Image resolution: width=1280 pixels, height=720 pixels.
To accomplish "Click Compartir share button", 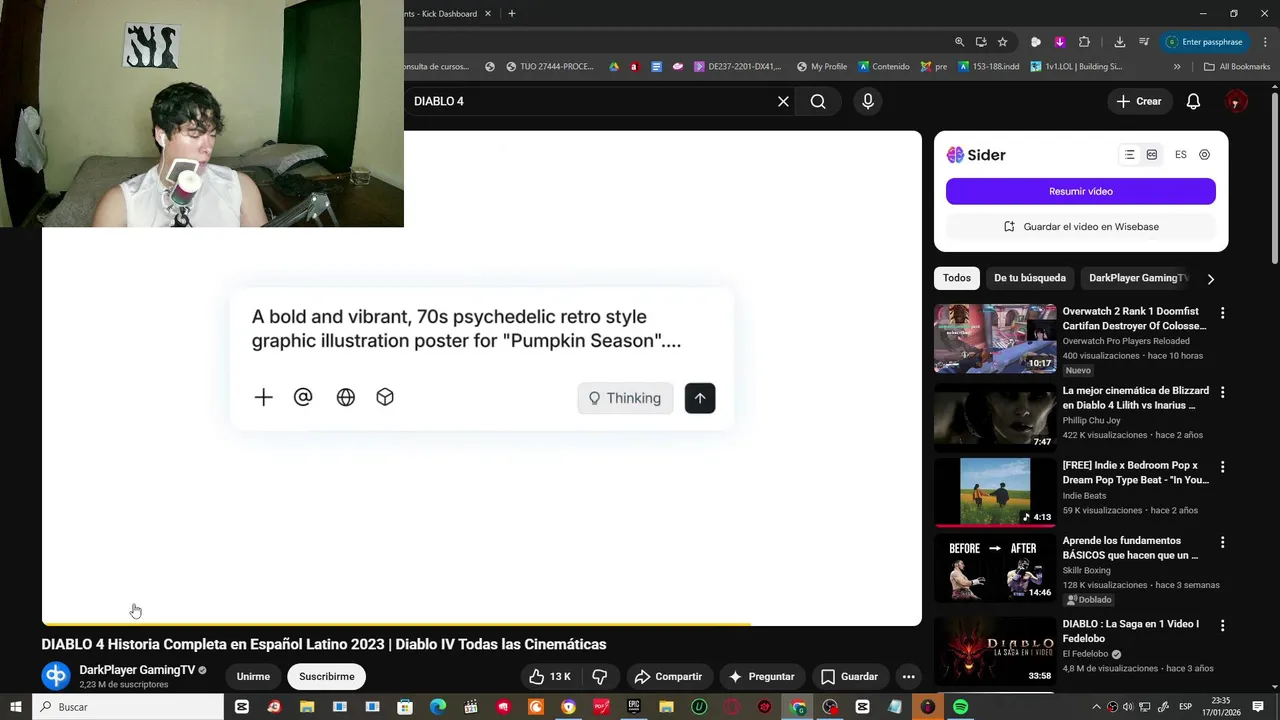I will [x=668, y=677].
